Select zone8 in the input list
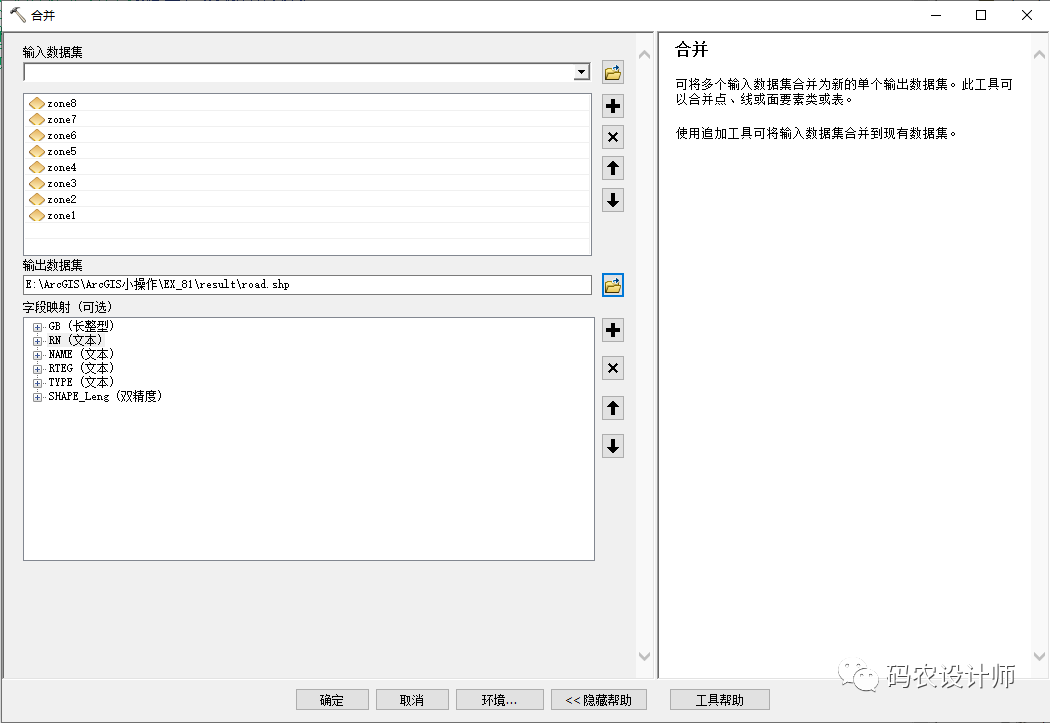The height and width of the screenshot is (723, 1050). point(61,103)
